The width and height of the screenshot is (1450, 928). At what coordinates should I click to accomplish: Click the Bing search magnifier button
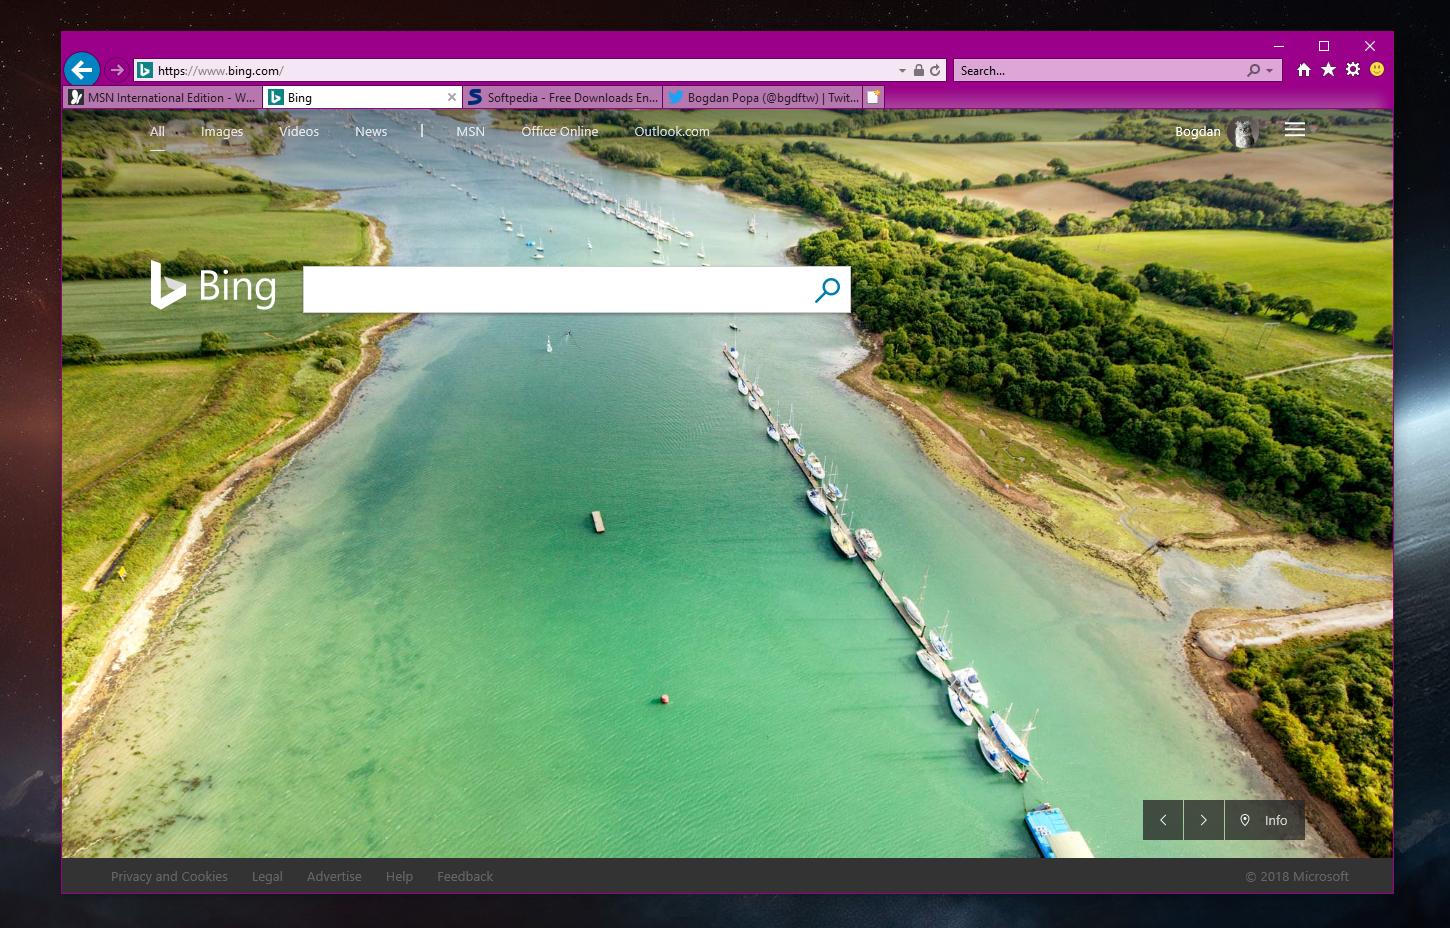(x=827, y=290)
